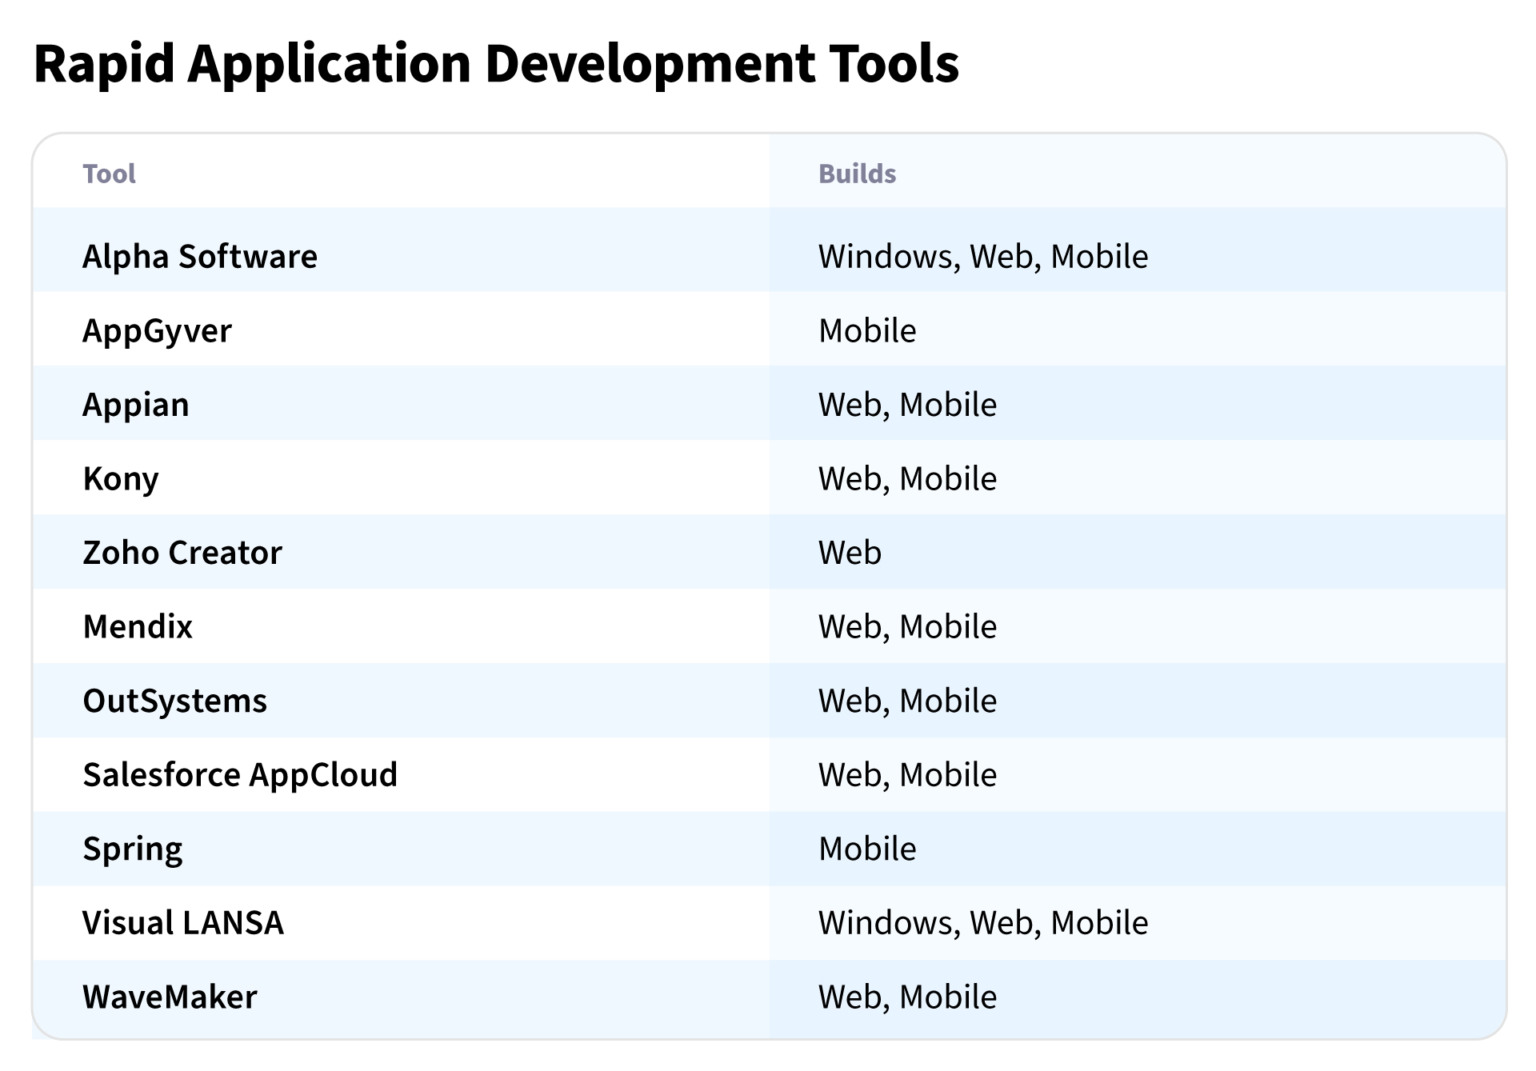This screenshot has width=1536, height=1071.
Task: Click the OutSystems entry
Action: (174, 700)
